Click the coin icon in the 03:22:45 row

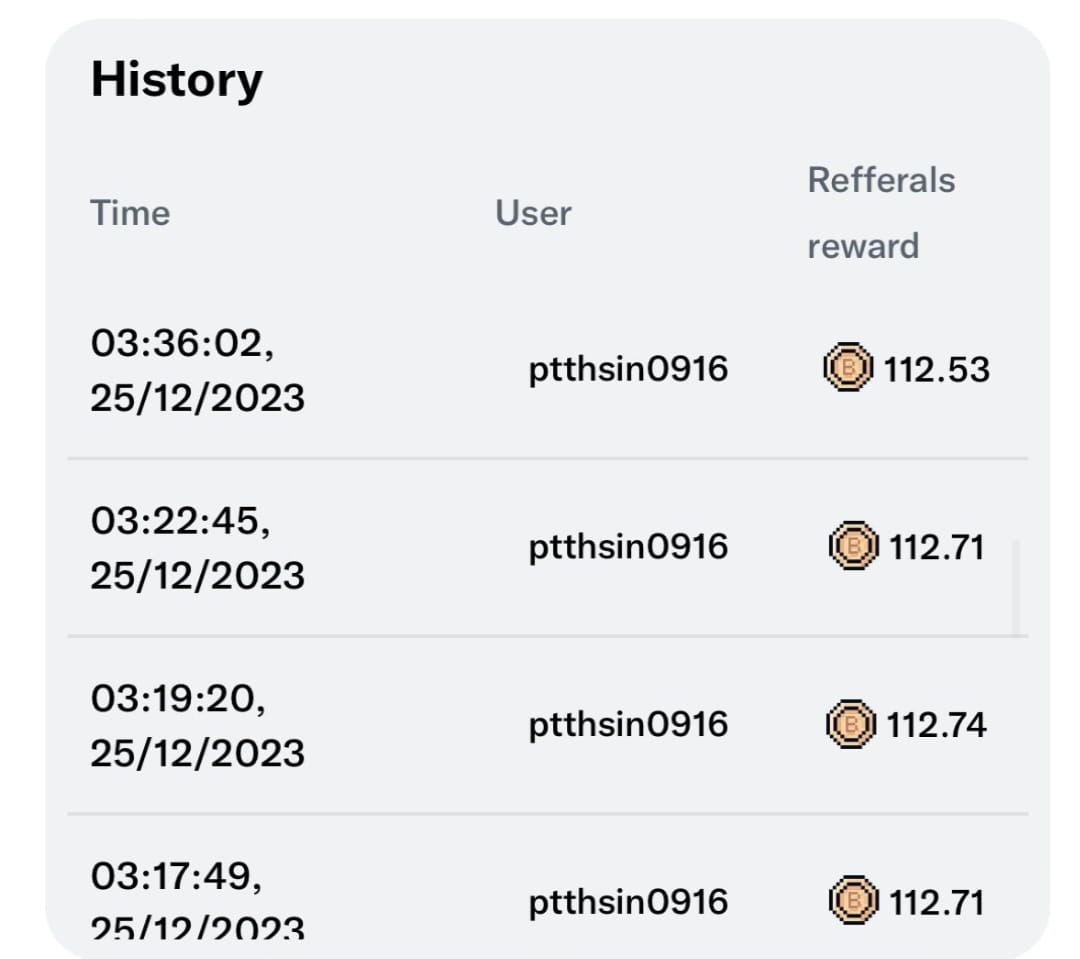853,546
